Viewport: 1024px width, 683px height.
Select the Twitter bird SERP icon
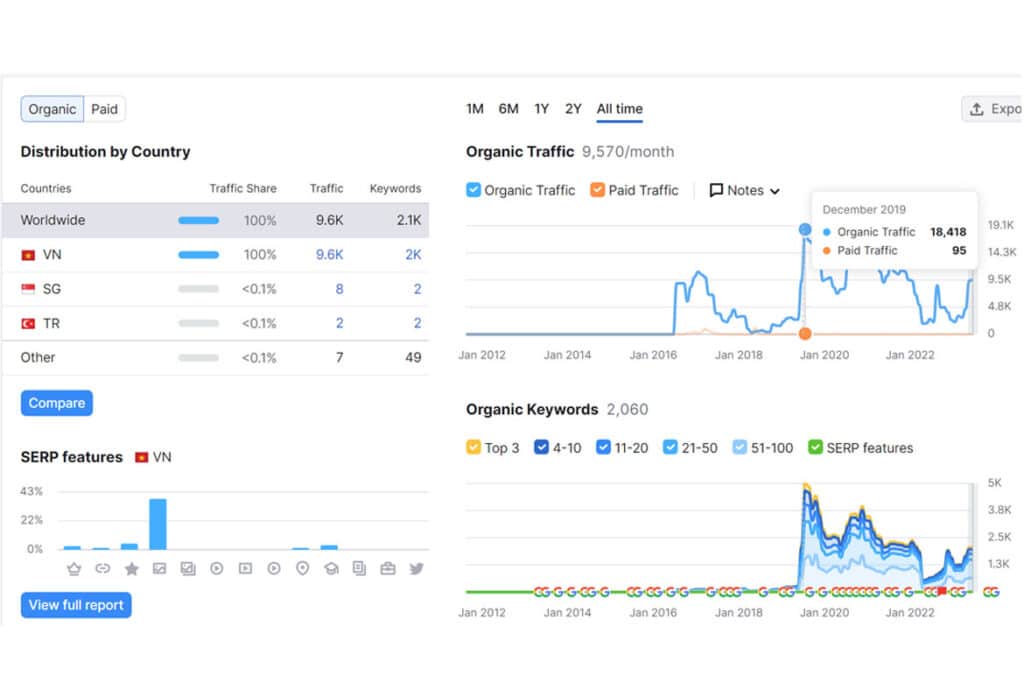pos(416,569)
